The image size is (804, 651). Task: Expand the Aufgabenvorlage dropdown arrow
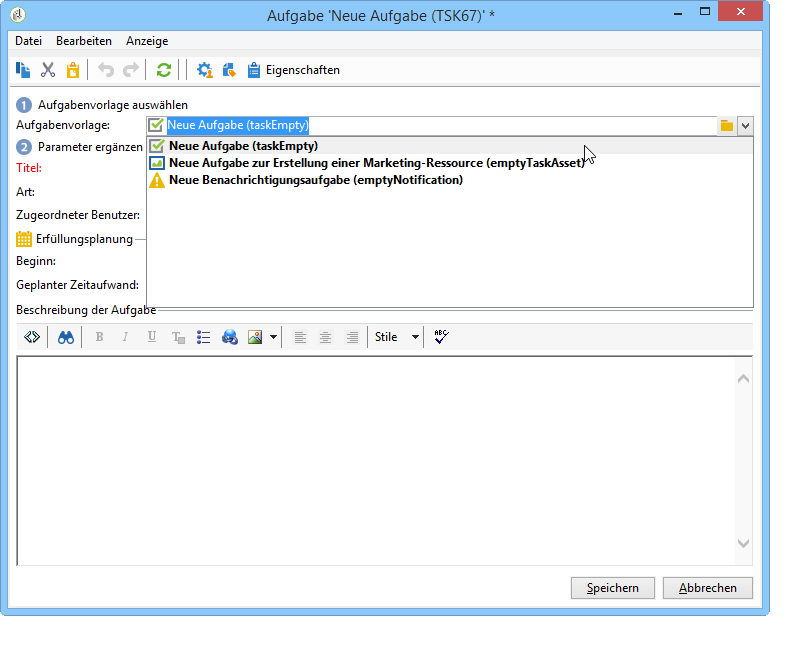pos(745,126)
